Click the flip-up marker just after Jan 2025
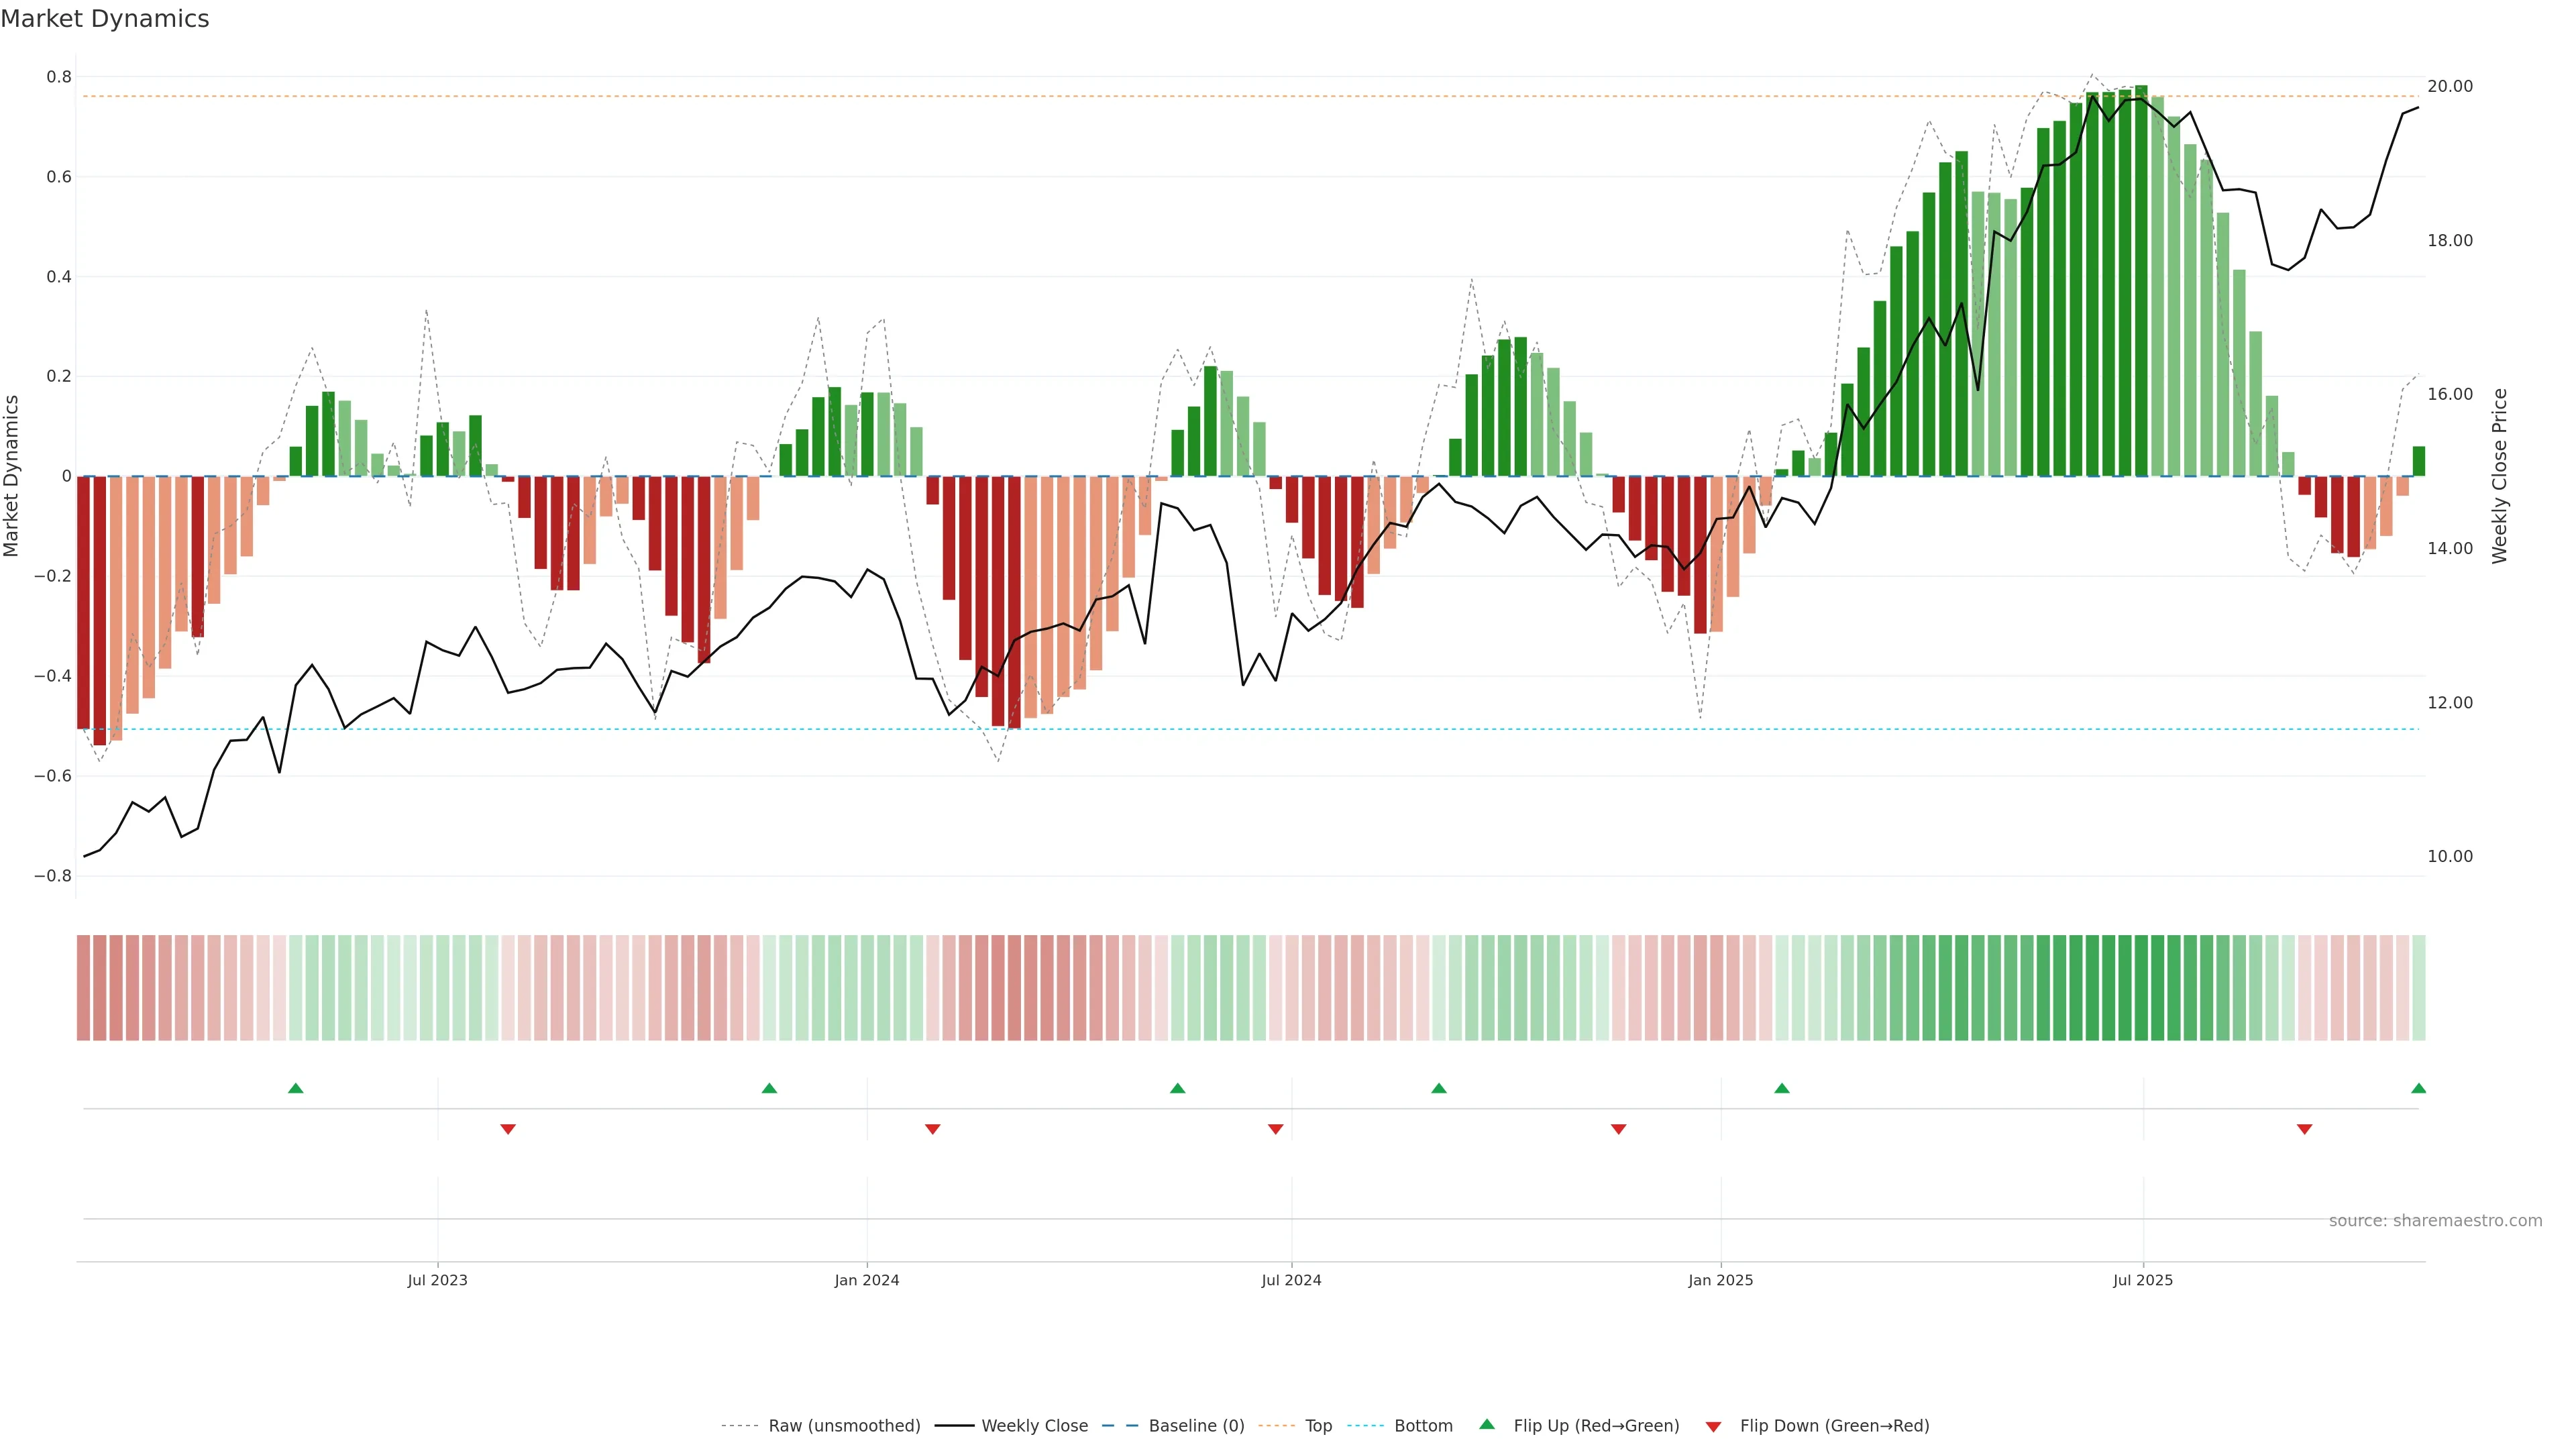 click(1782, 1088)
